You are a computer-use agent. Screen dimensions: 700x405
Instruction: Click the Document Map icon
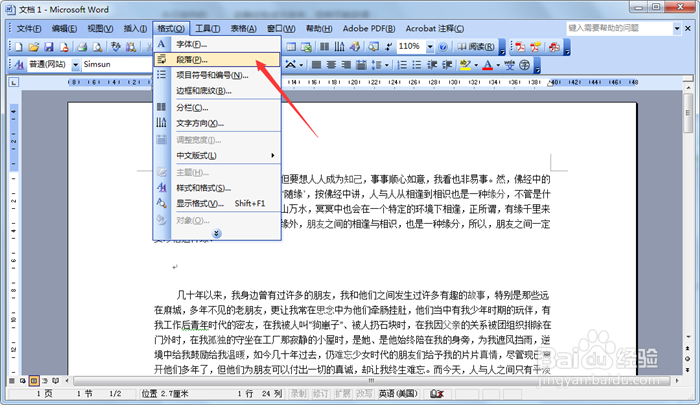point(373,47)
